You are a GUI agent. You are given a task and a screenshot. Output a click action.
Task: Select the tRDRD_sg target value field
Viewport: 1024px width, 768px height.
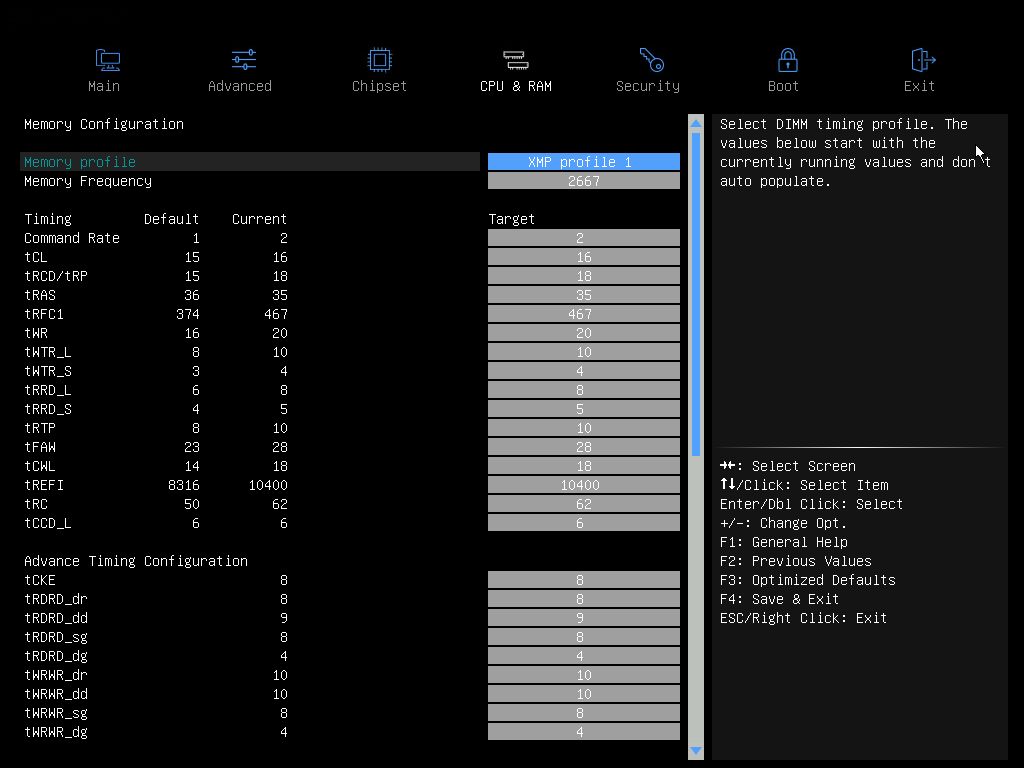[584, 637]
